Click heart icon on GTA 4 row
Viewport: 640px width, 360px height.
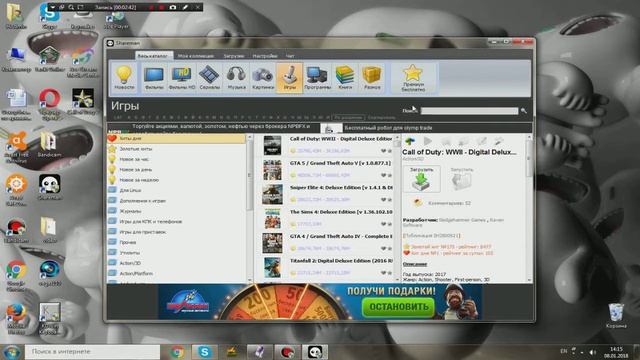[x=383, y=248]
